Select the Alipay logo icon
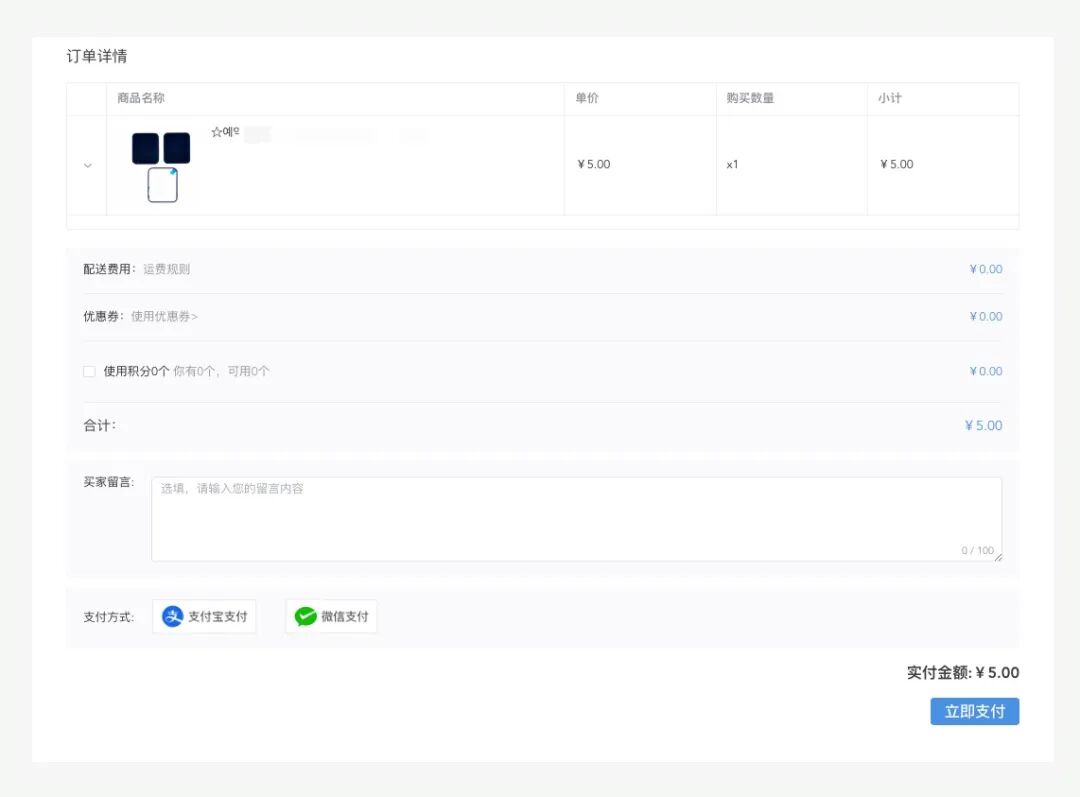The image size is (1080, 797). [172, 616]
